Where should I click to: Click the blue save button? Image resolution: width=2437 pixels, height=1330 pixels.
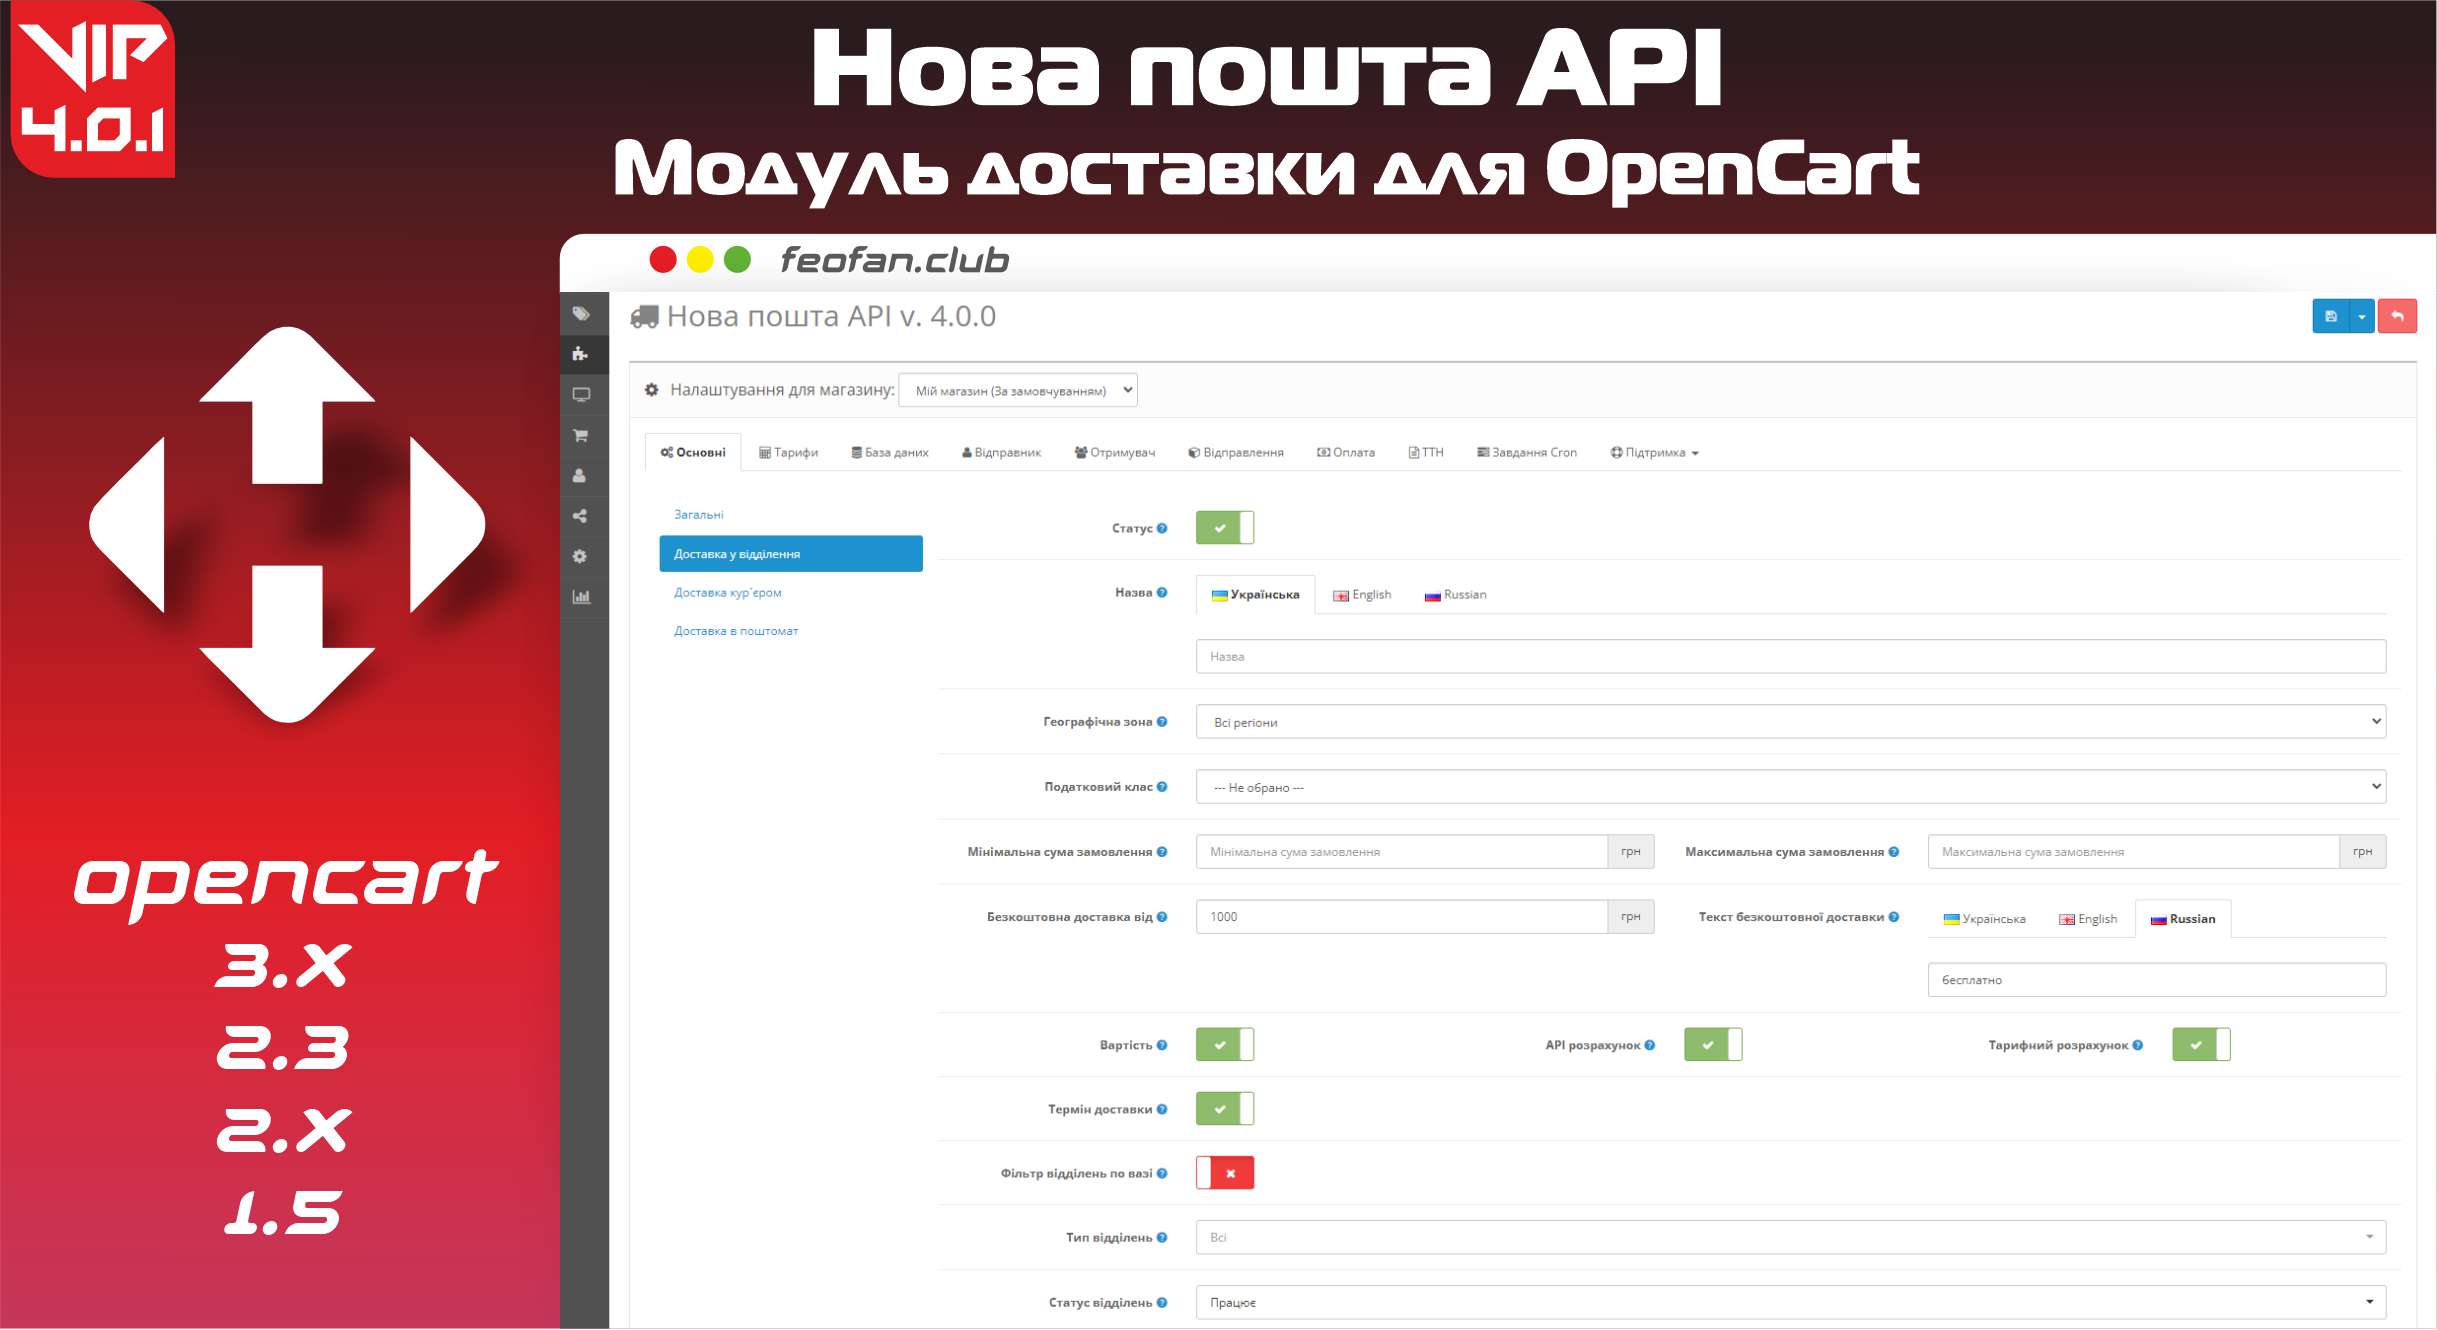tap(2331, 316)
